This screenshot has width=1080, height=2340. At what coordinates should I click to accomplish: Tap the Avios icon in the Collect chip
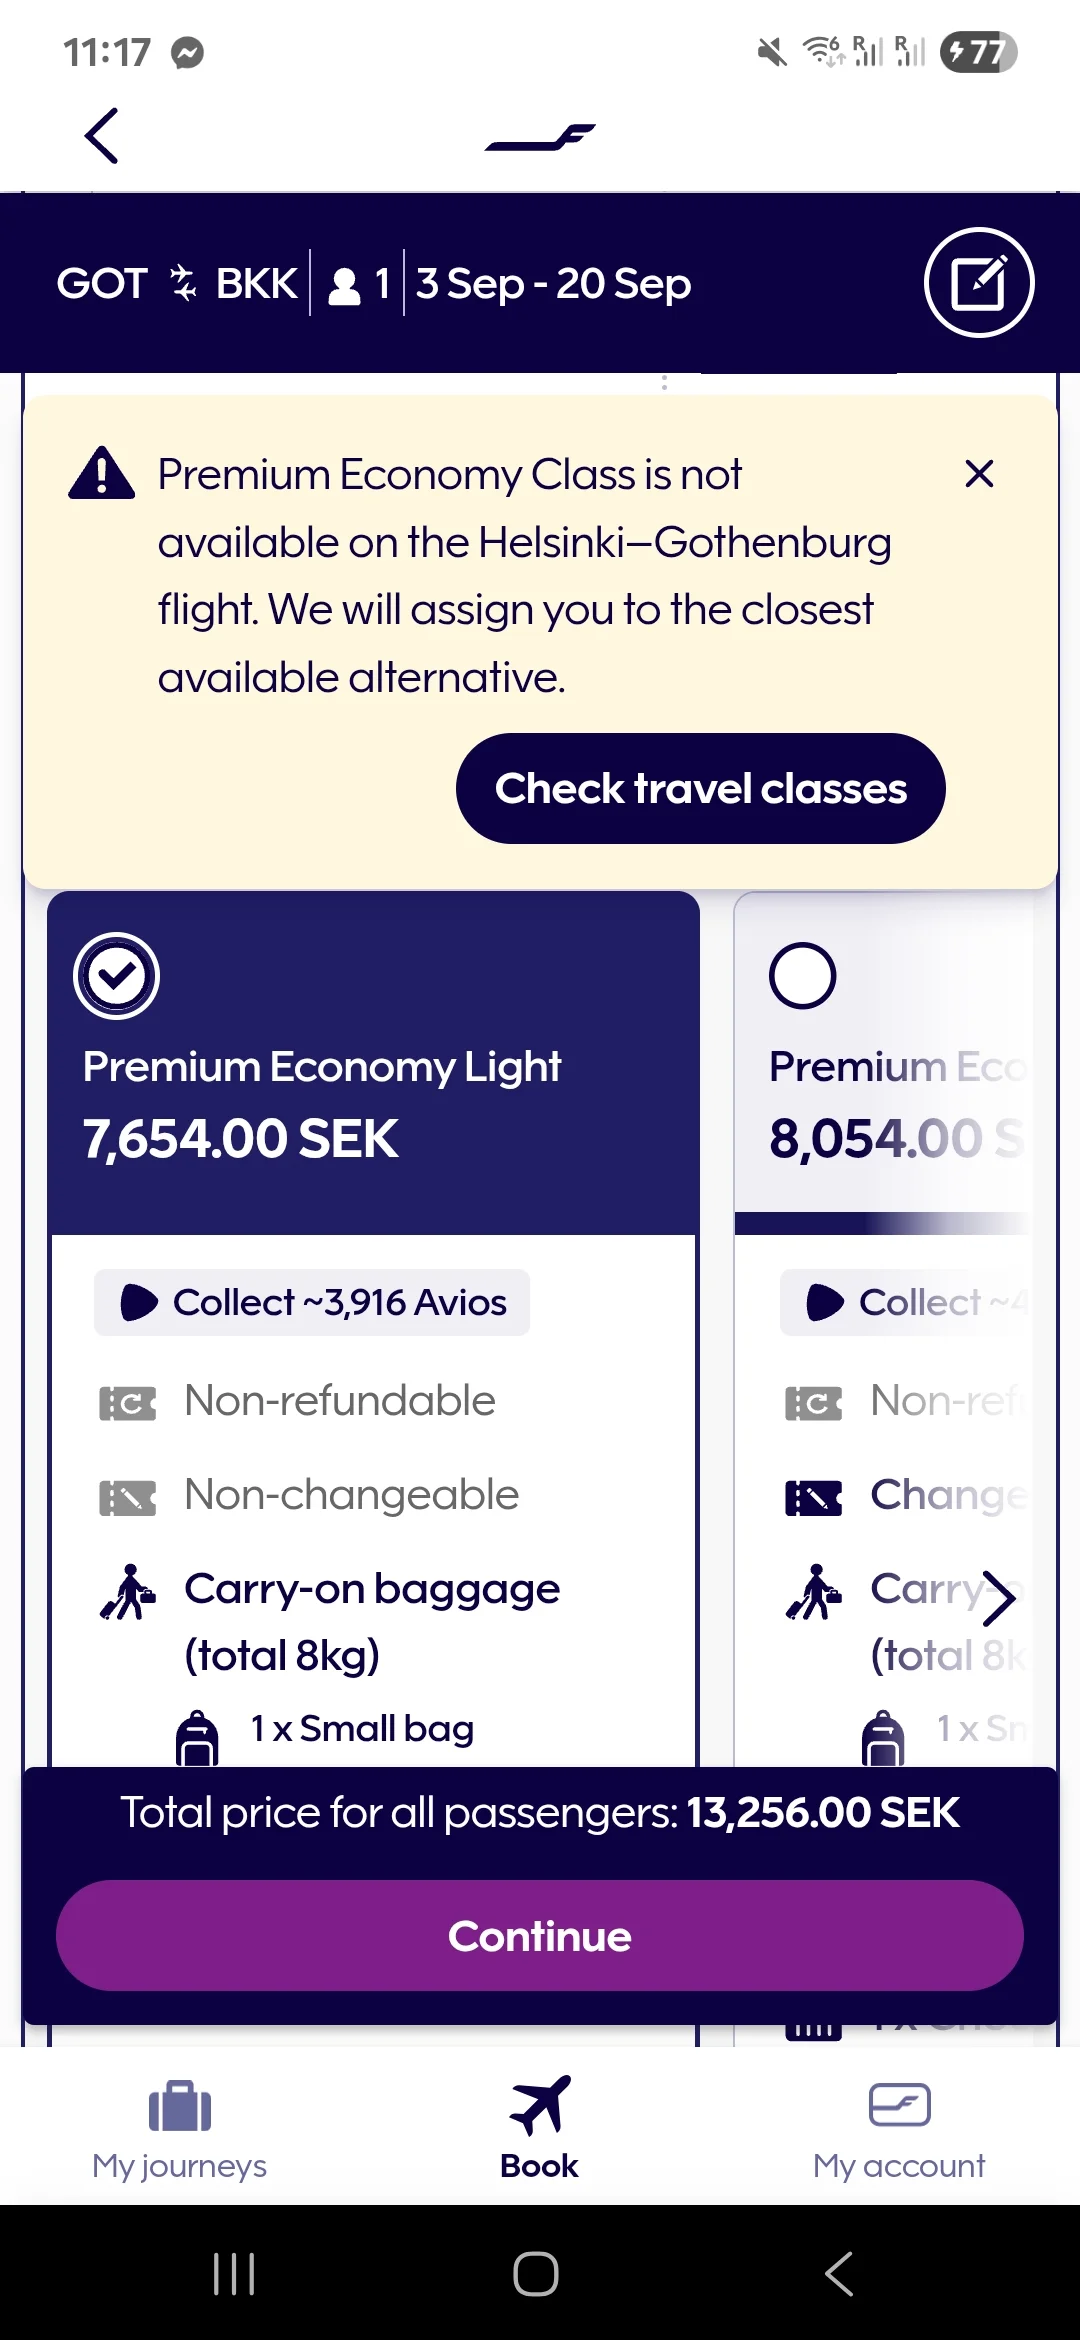pyautogui.click(x=140, y=1302)
